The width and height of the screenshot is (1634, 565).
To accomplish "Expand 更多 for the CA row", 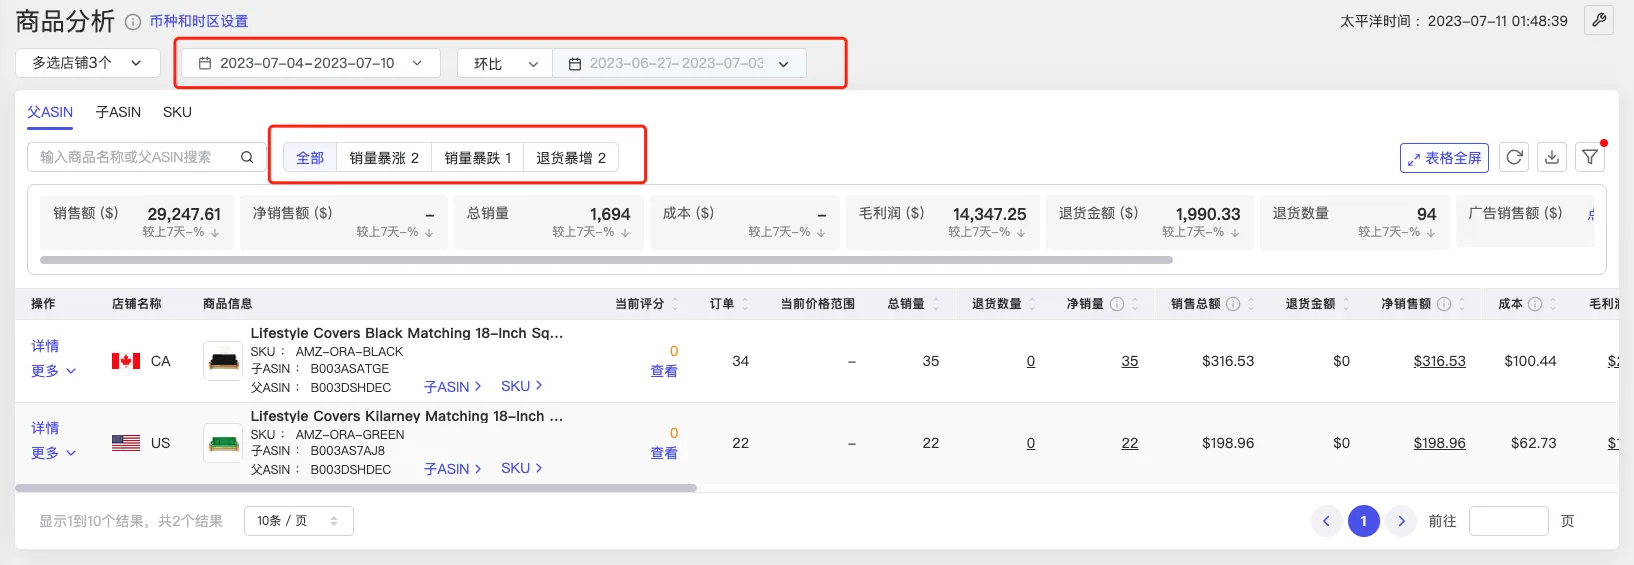I will click(x=53, y=371).
